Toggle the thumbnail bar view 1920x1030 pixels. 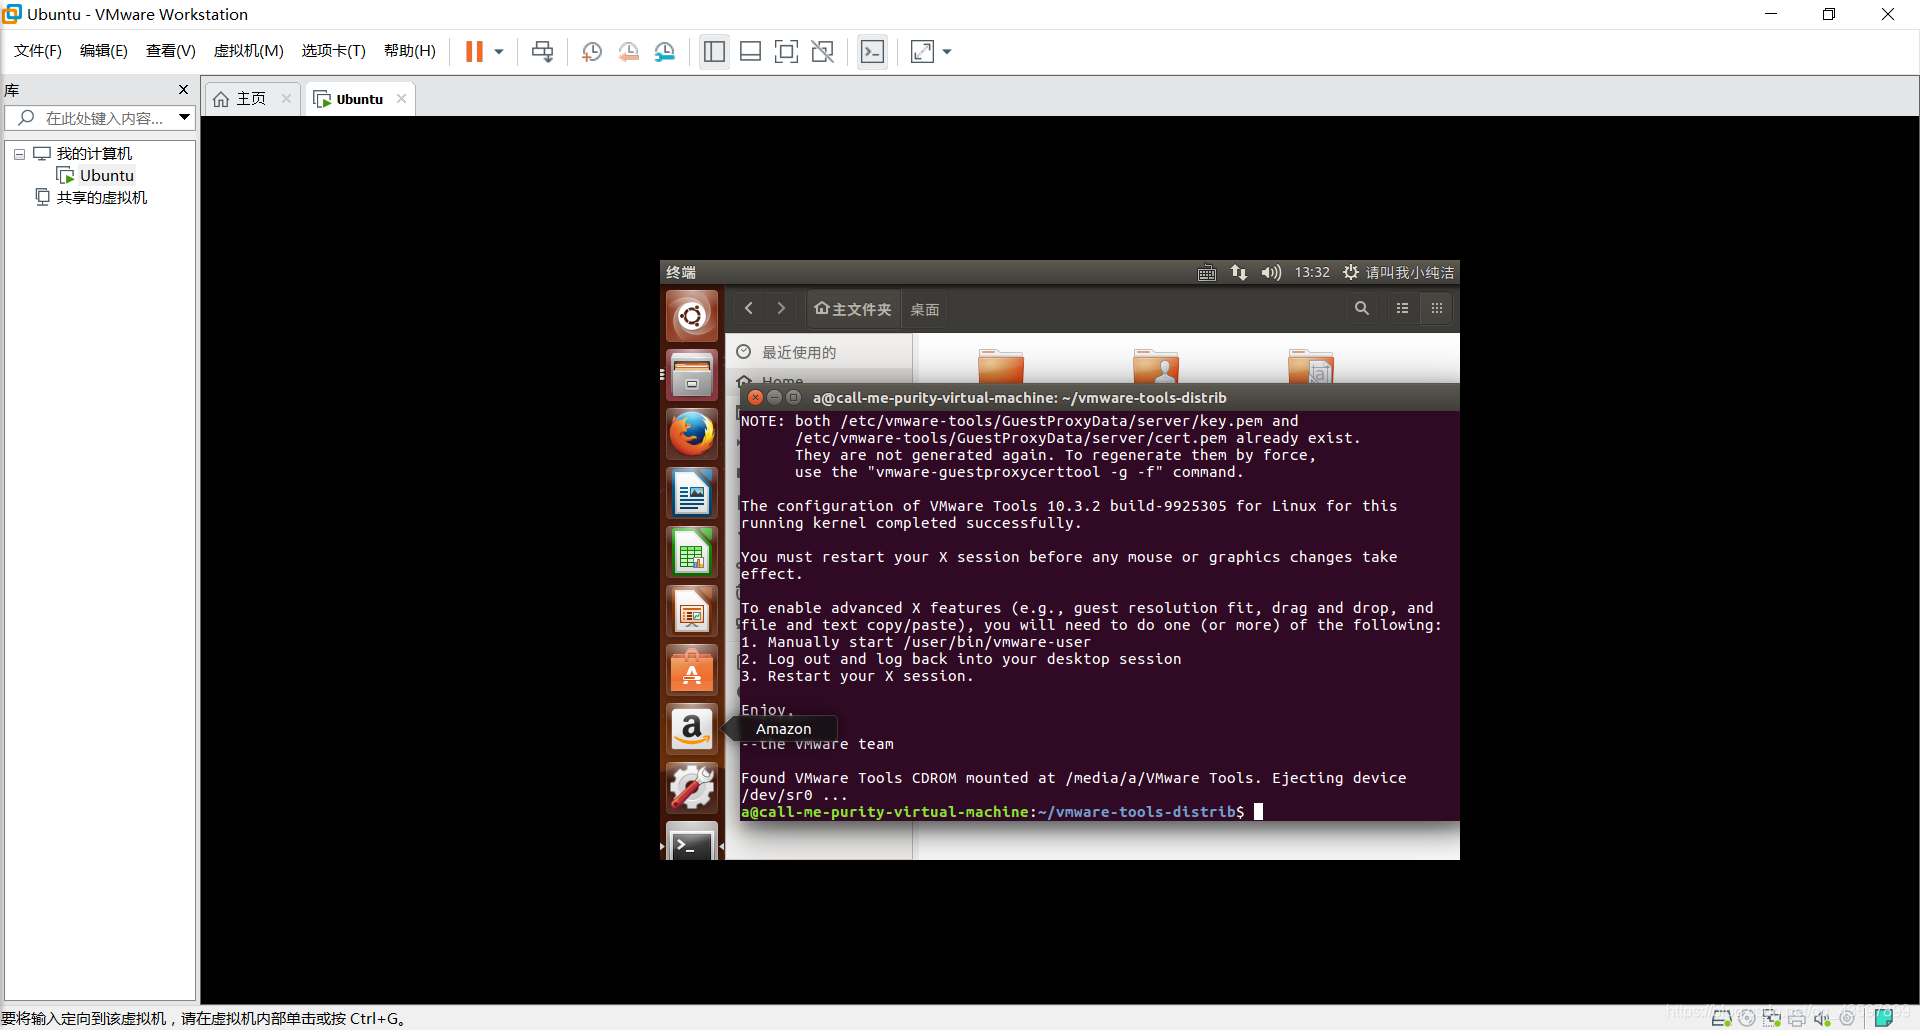(x=750, y=52)
